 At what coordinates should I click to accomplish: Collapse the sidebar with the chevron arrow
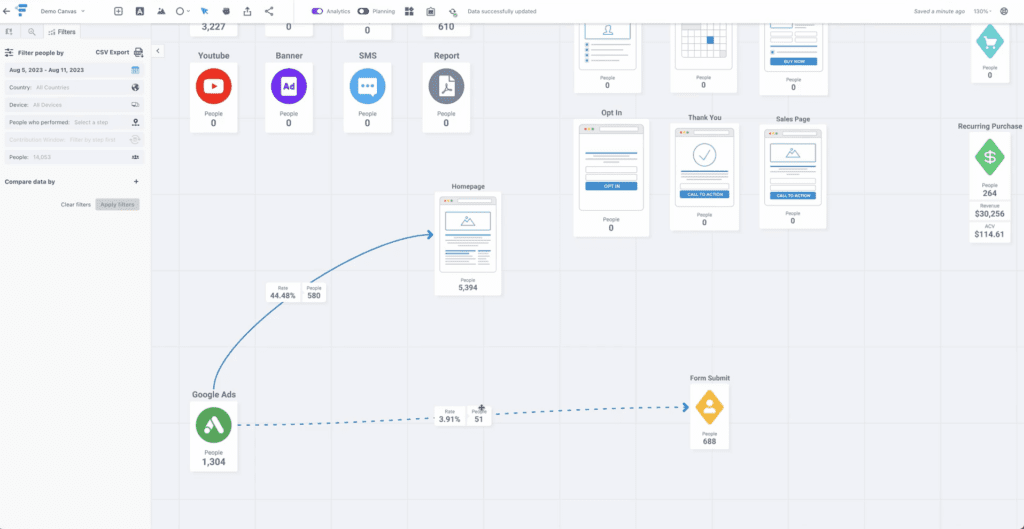[157, 50]
